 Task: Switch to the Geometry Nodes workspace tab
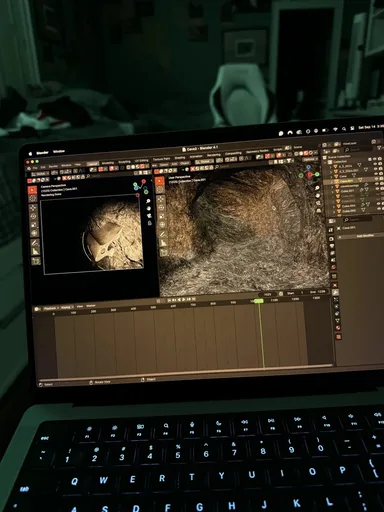257,151
